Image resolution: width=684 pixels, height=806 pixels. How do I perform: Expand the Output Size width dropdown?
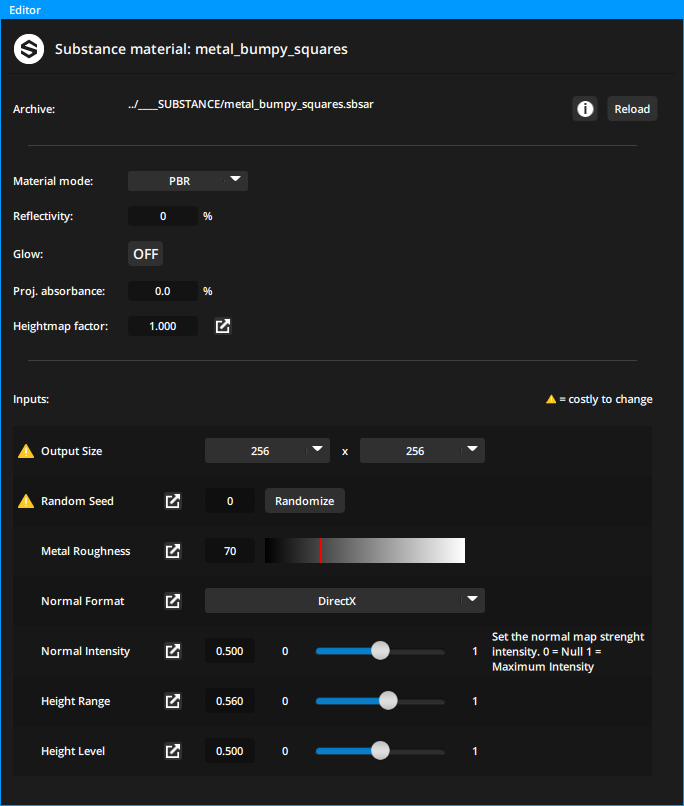coord(267,451)
